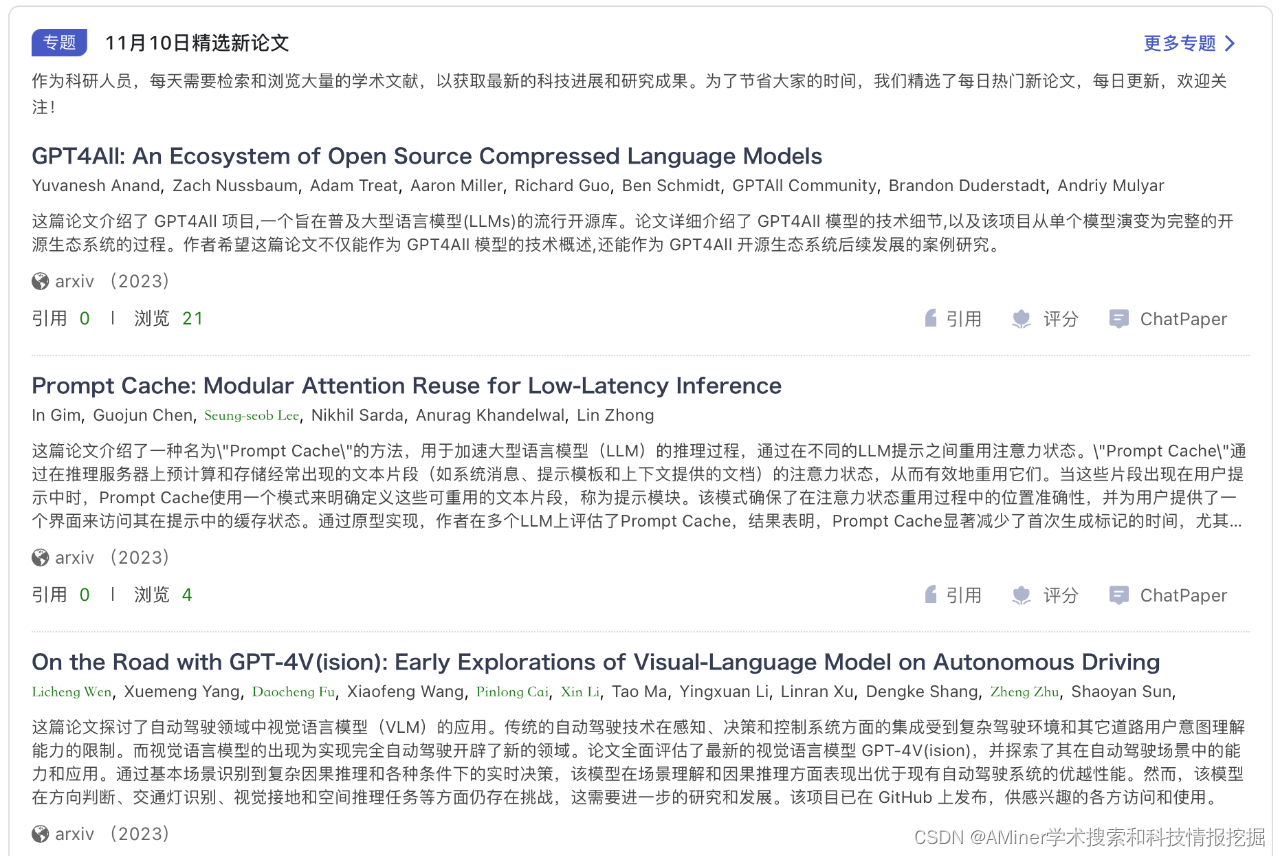1280x856 pixels.
Task: Click 引用 0 count under GPT4All
Action: coord(61,319)
